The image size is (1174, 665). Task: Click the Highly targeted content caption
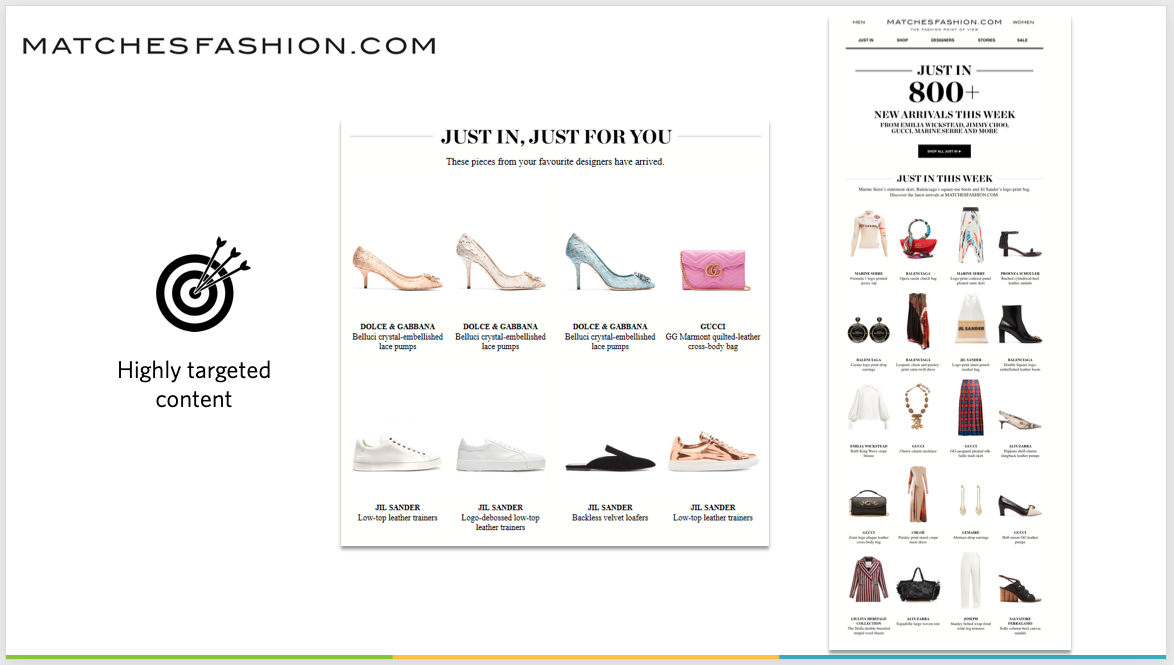tap(194, 384)
